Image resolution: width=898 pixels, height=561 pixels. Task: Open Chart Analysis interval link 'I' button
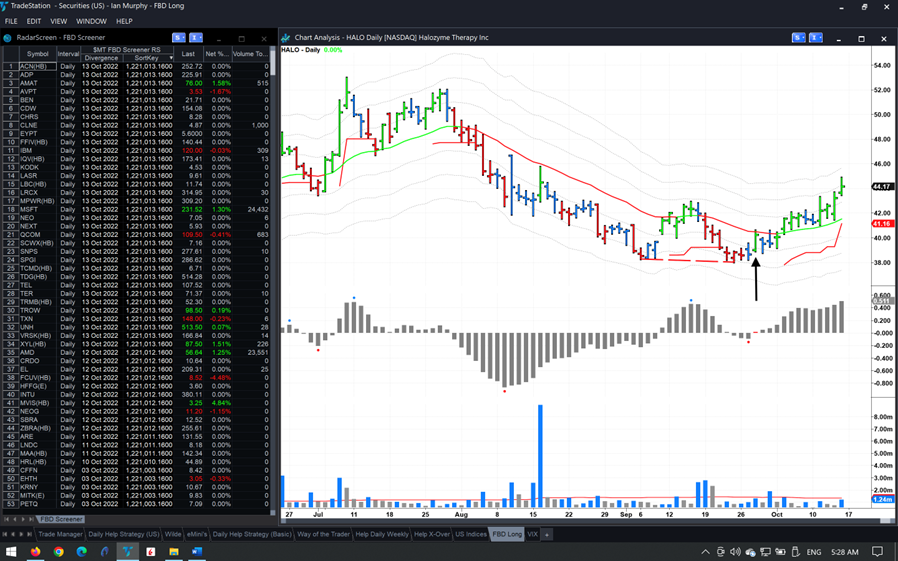[816, 38]
